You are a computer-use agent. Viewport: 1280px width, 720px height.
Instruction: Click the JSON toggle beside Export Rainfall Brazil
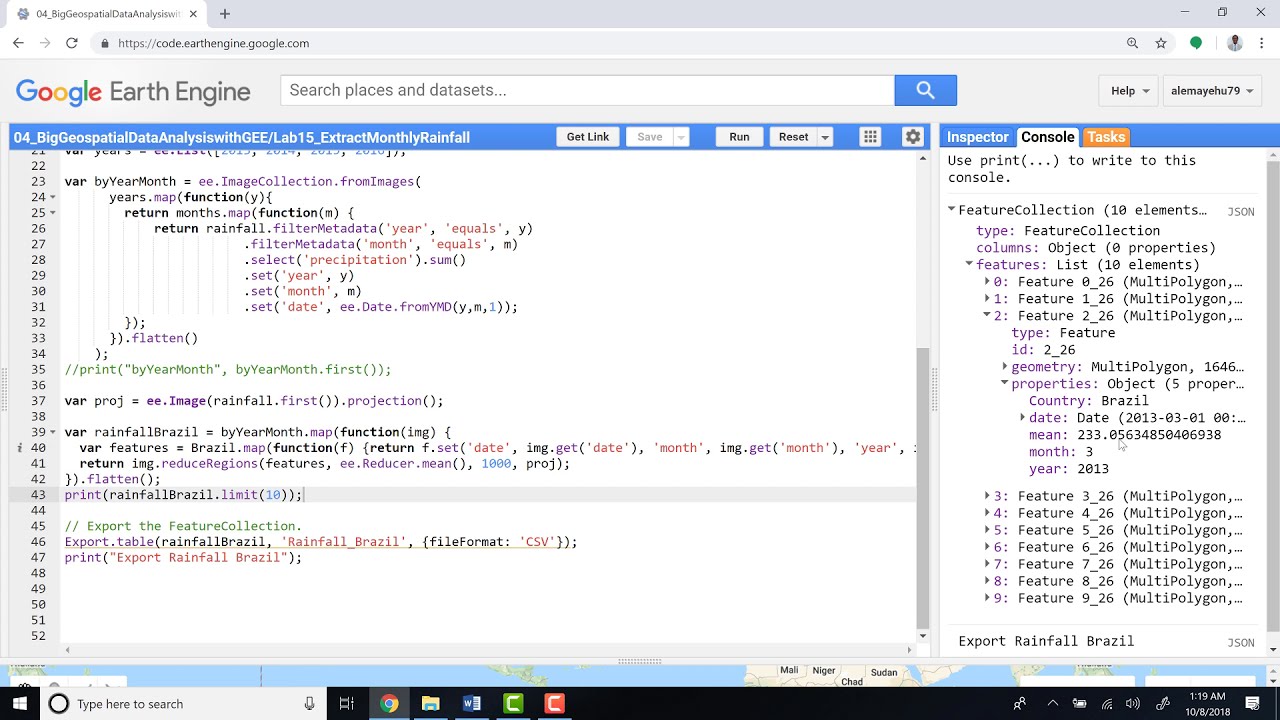tap(1241, 643)
